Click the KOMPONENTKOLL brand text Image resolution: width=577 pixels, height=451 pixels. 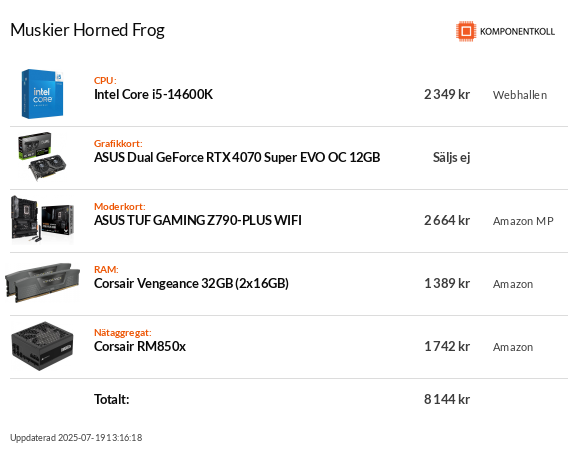coord(517,32)
